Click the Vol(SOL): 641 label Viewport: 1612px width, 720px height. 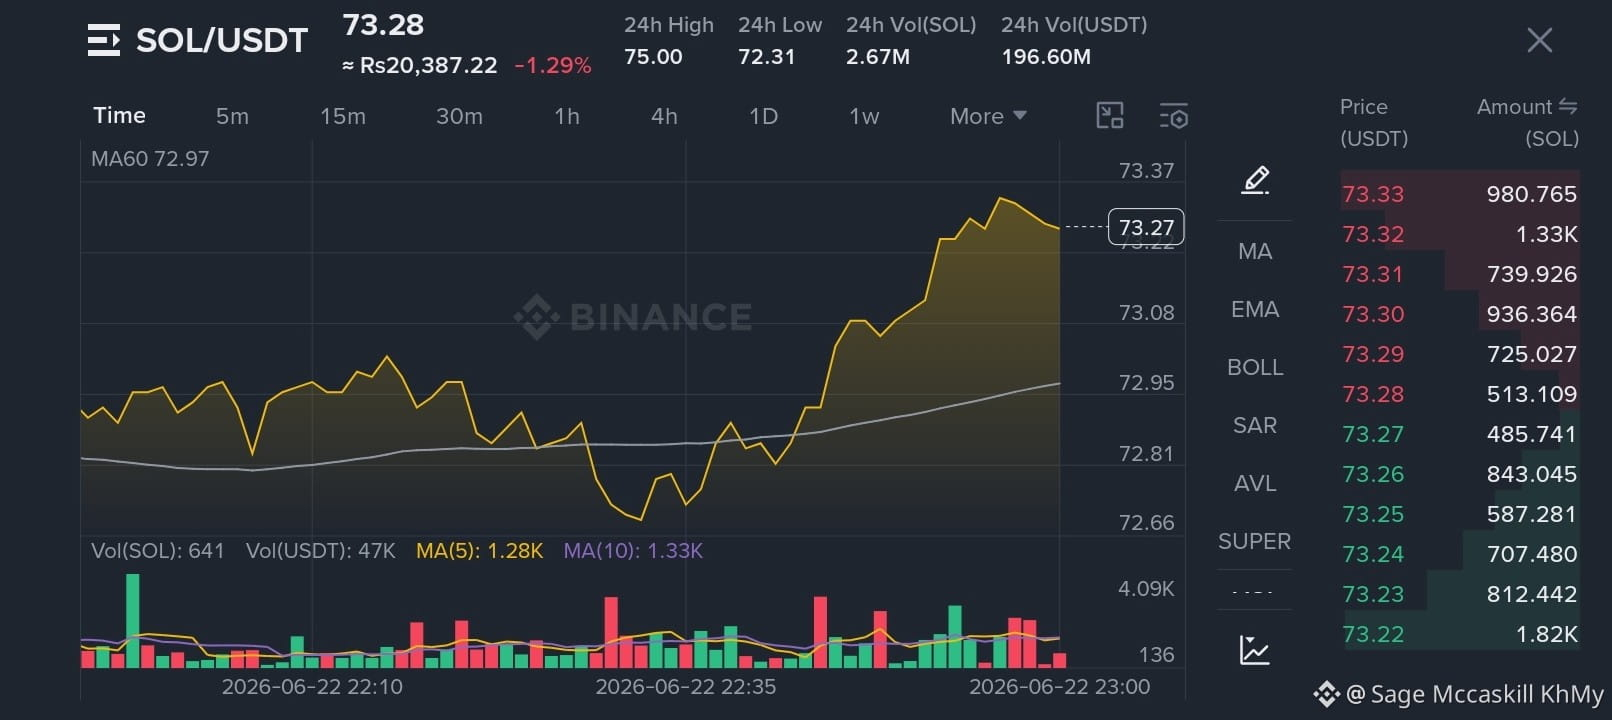(x=157, y=551)
